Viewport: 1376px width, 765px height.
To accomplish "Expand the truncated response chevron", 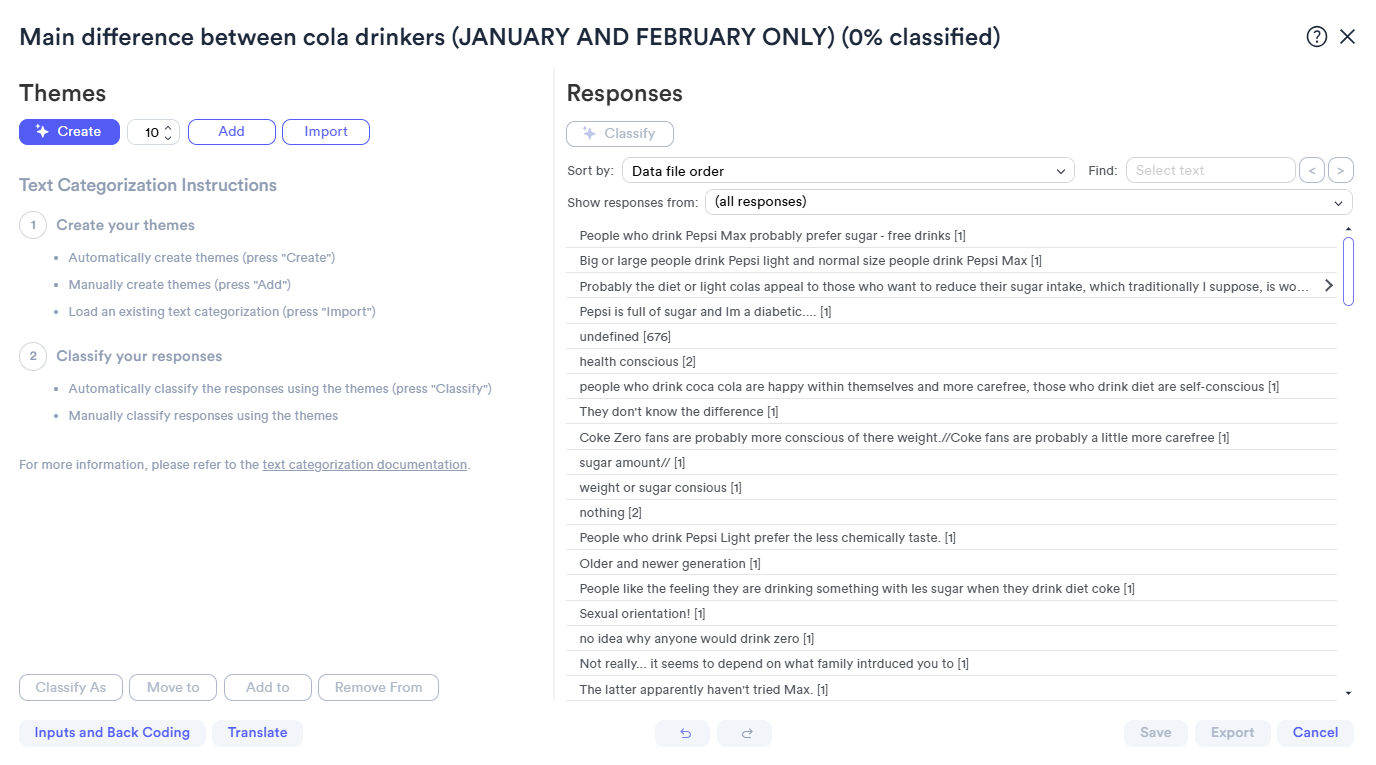I will pos(1328,286).
